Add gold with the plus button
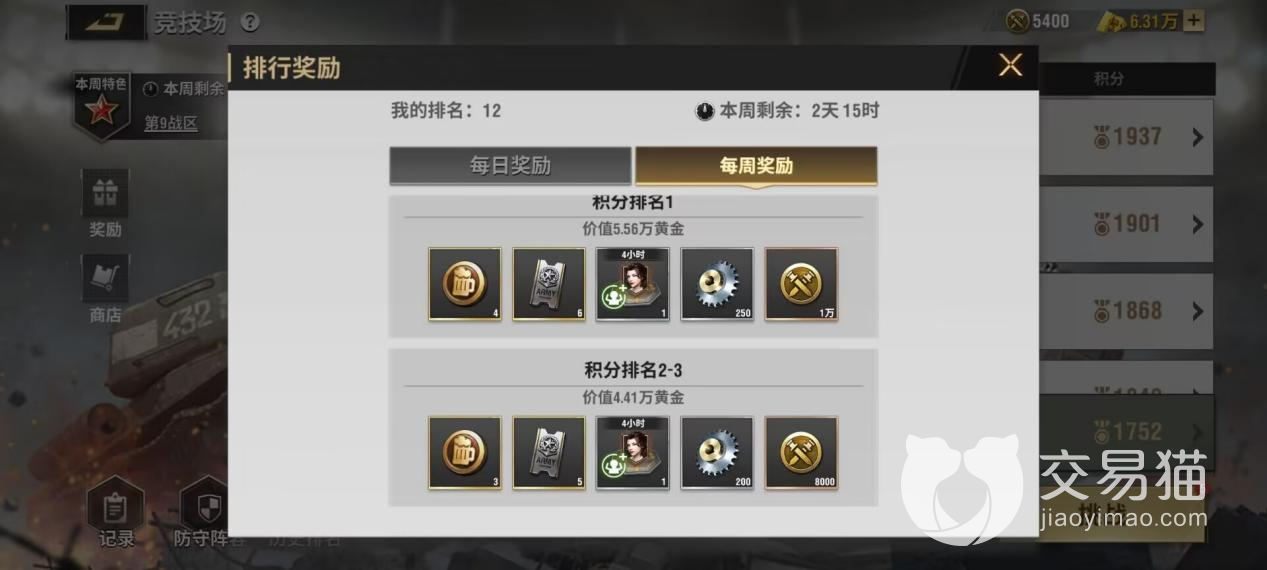The width and height of the screenshot is (1267, 570). [1194, 21]
